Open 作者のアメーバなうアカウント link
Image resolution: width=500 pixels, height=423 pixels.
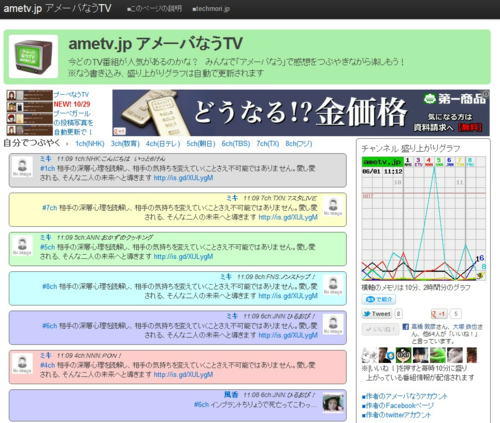pos(405,396)
